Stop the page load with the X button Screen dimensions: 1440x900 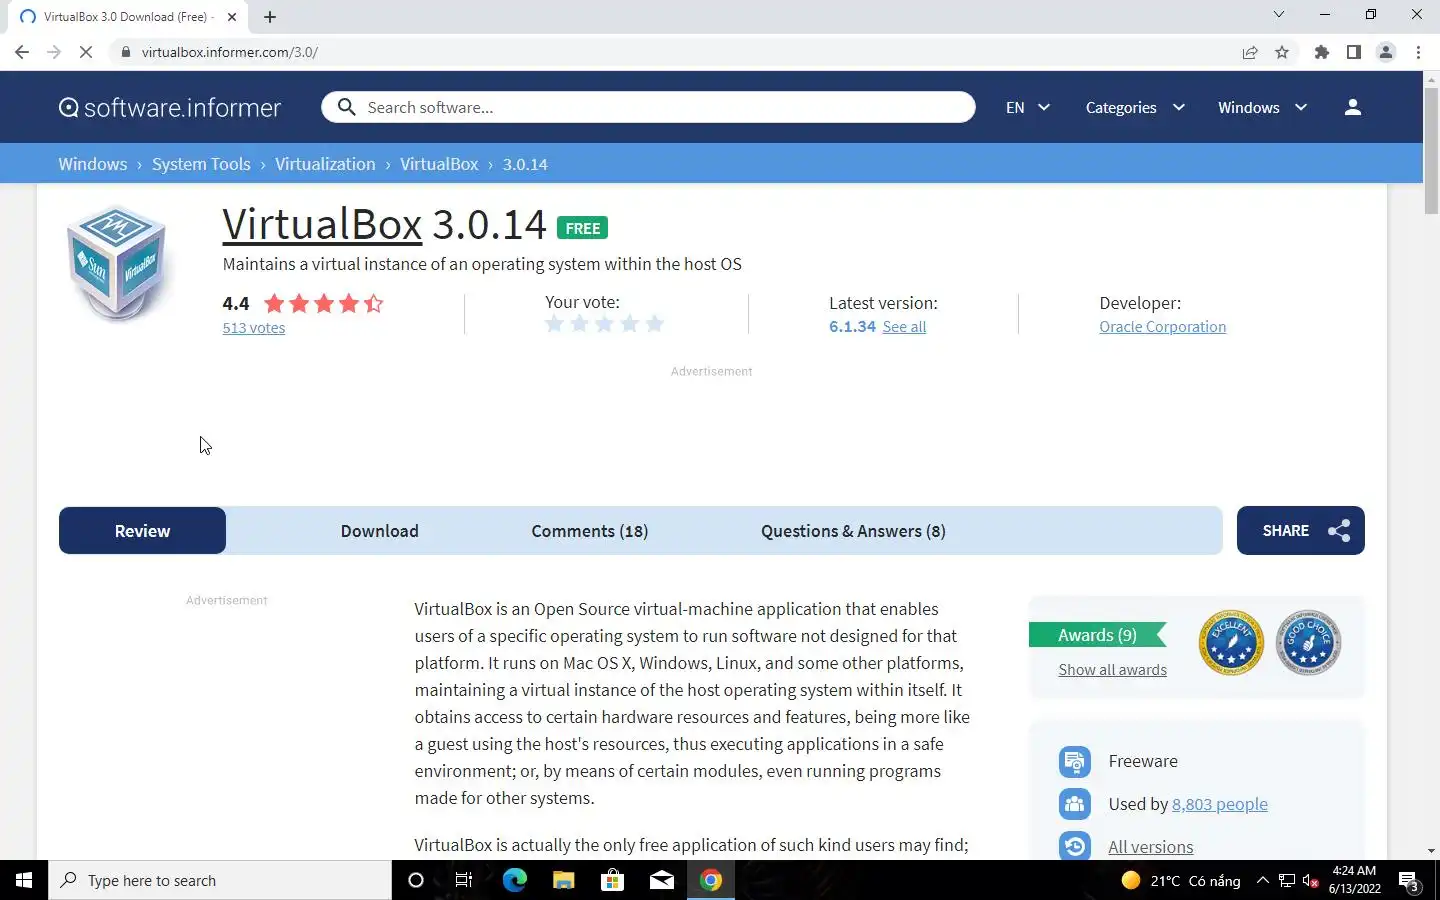point(86,52)
